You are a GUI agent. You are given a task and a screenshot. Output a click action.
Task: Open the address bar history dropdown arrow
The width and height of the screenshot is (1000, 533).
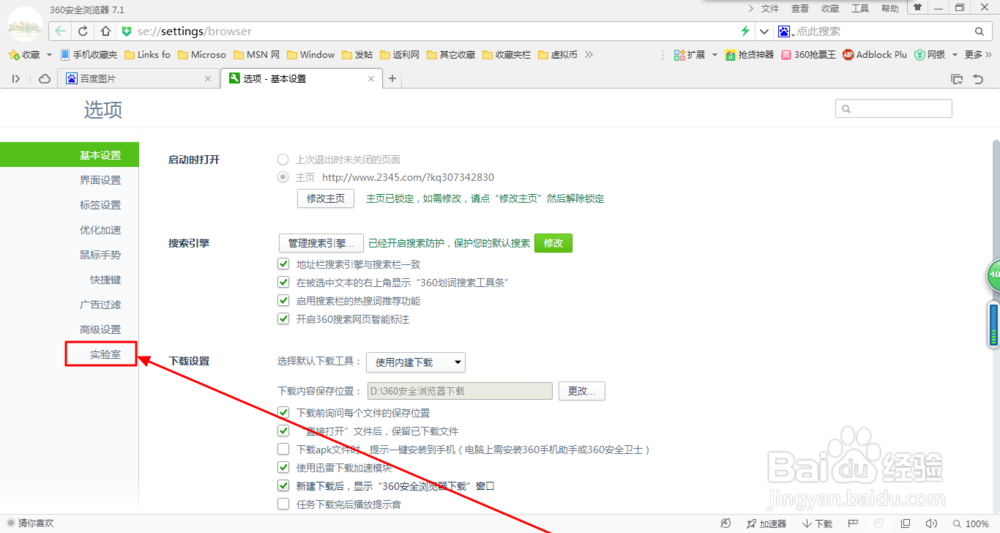[763, 31]
